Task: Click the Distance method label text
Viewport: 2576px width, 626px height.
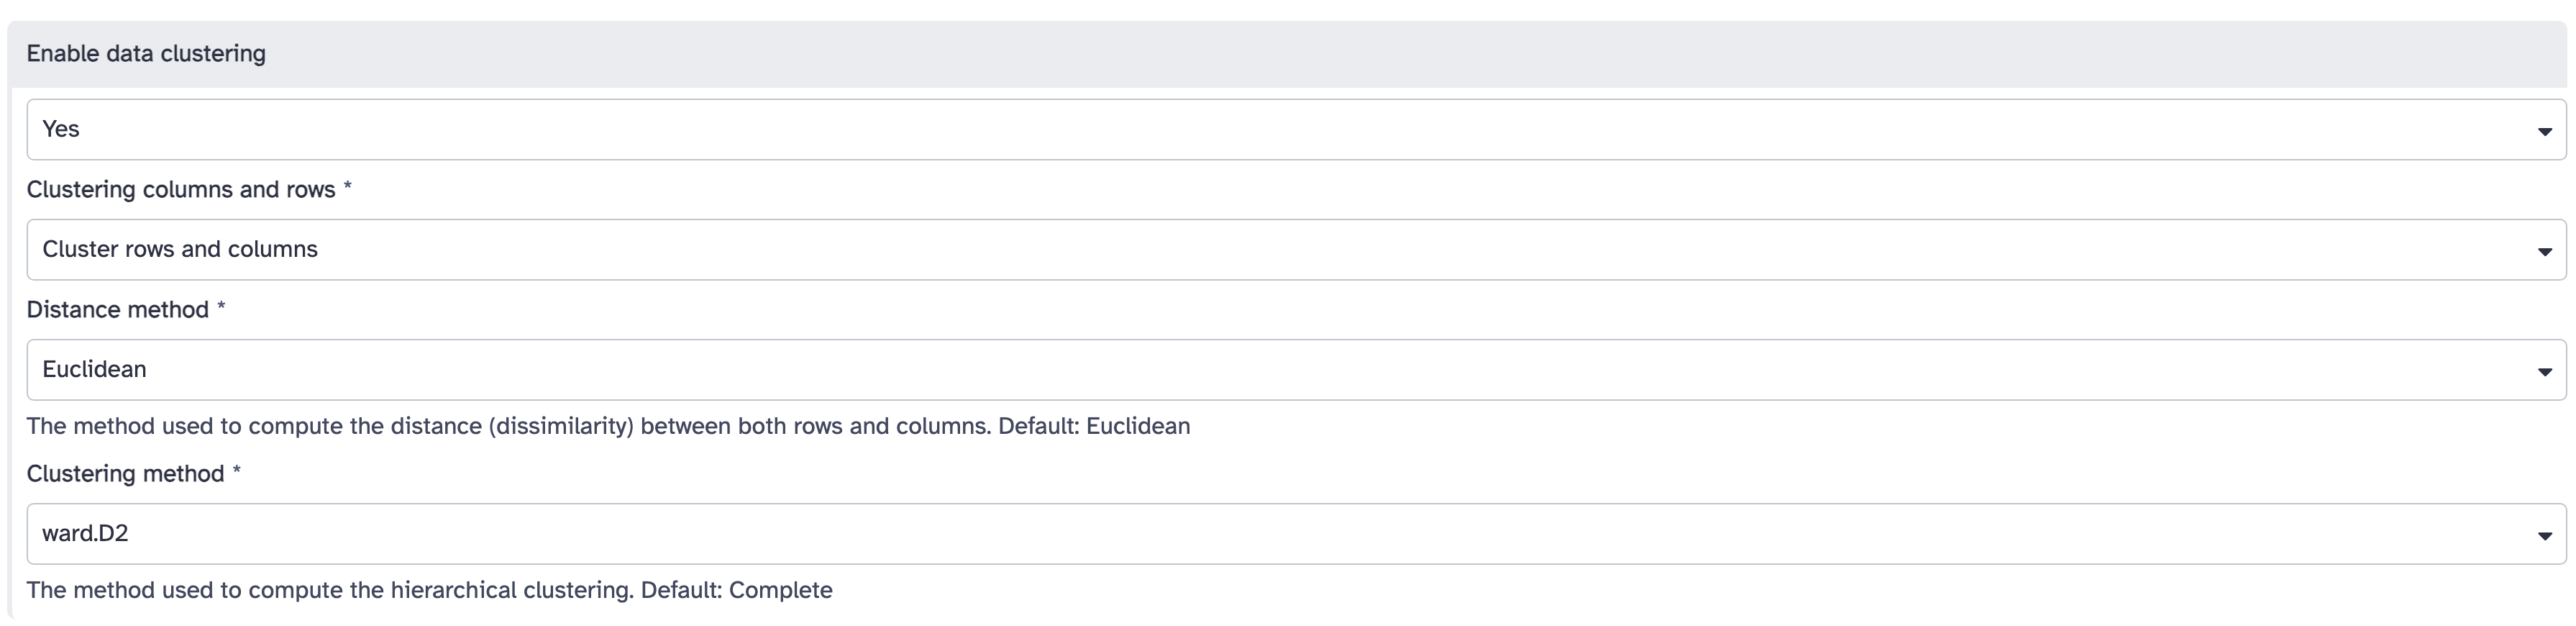Action: coord(118,309)
